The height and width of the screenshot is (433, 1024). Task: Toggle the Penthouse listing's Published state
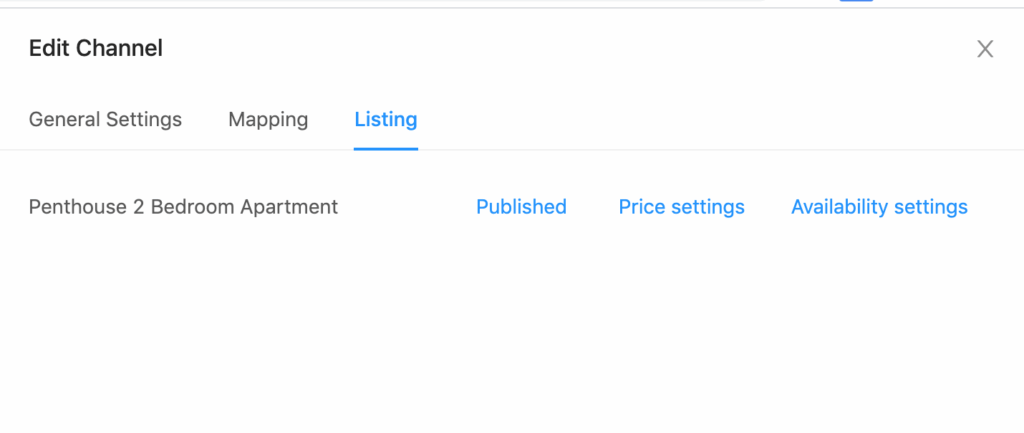click(x=521, y=207)
